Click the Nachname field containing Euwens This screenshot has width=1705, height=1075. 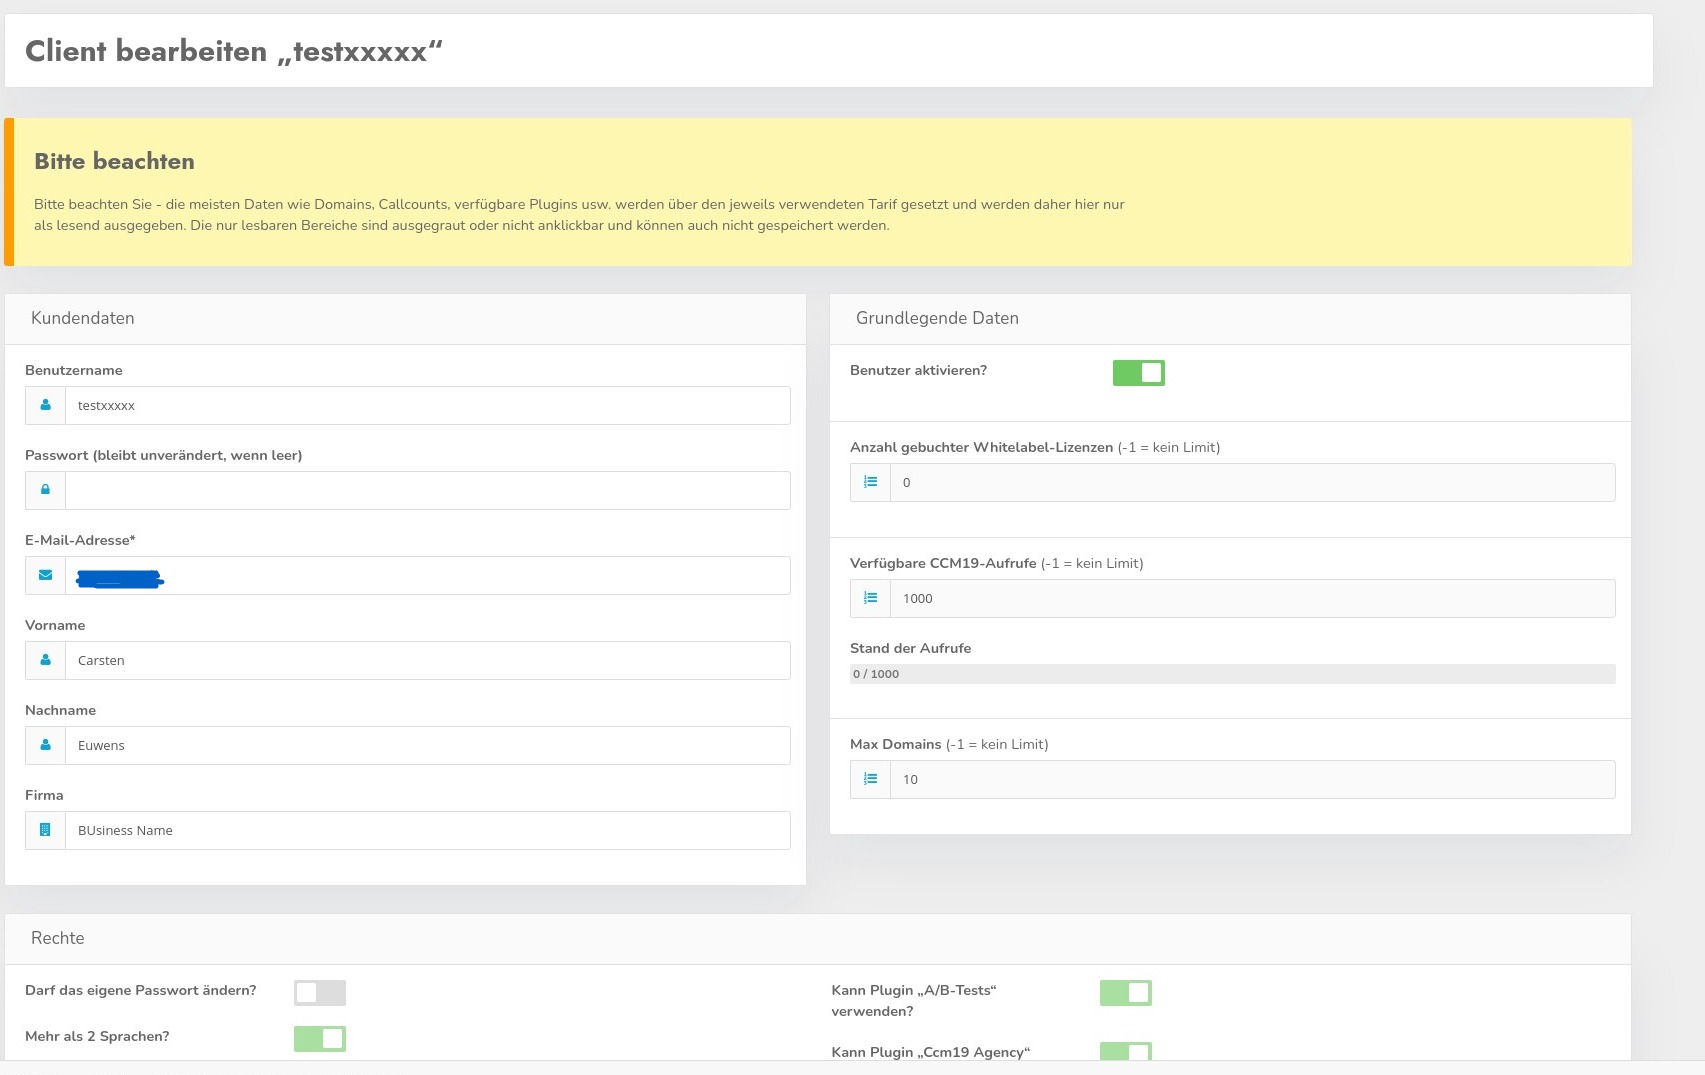point(427,745)
